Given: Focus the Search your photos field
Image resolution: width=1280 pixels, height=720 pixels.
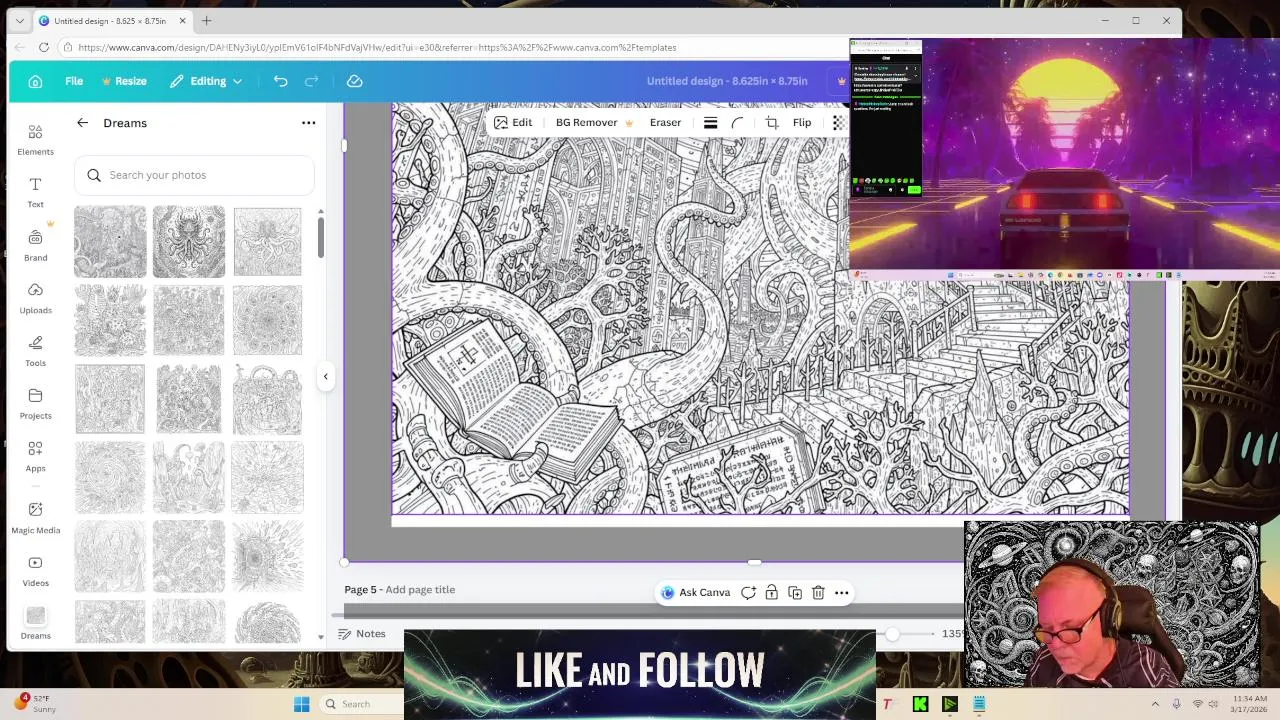Looking at the screenshot, I should (195, 175).
